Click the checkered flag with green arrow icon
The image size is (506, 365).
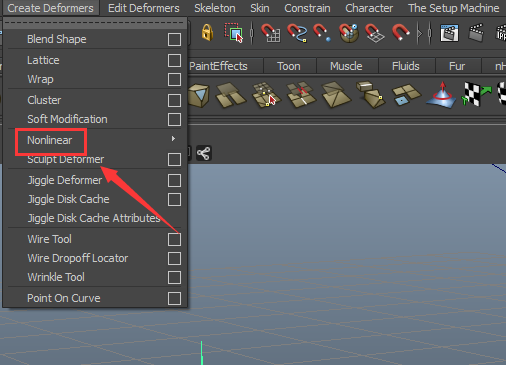pyautogui.click(x=476, y=95)
